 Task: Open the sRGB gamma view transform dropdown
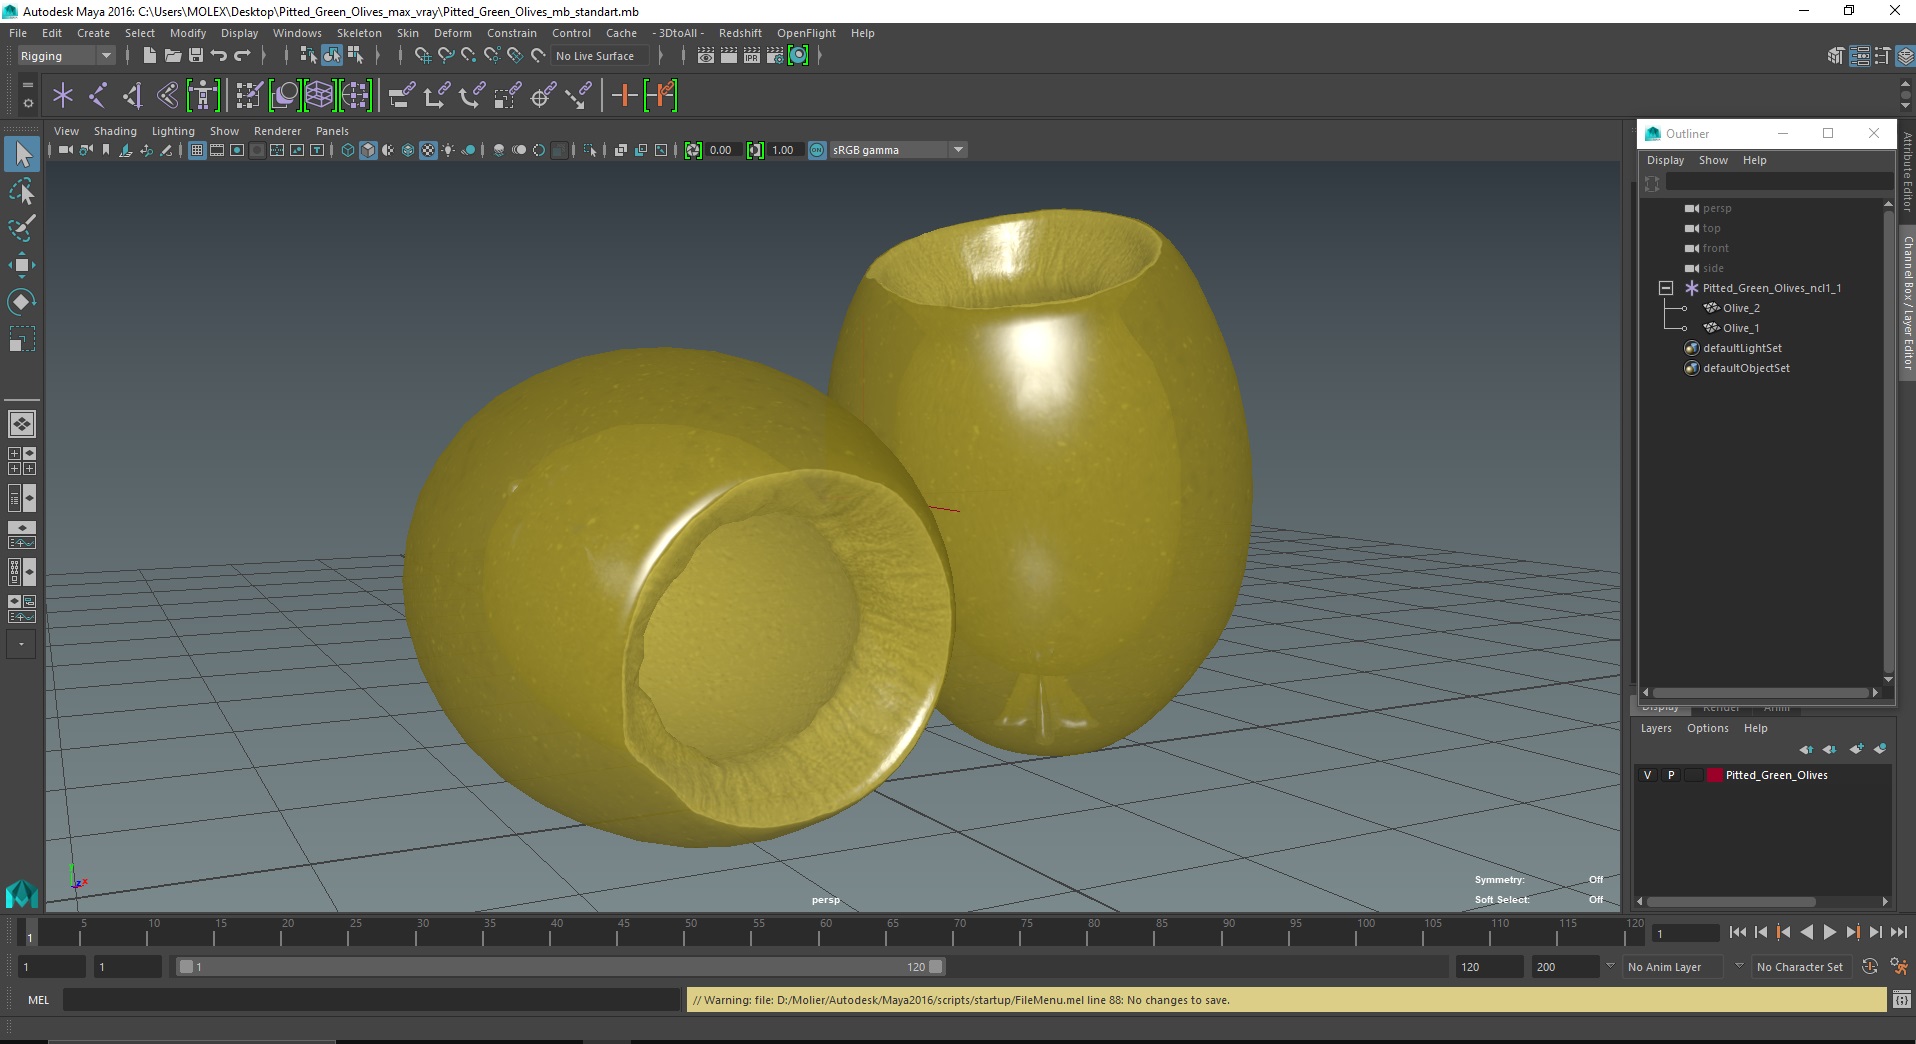pyautogui.click(x=899, y=150)
